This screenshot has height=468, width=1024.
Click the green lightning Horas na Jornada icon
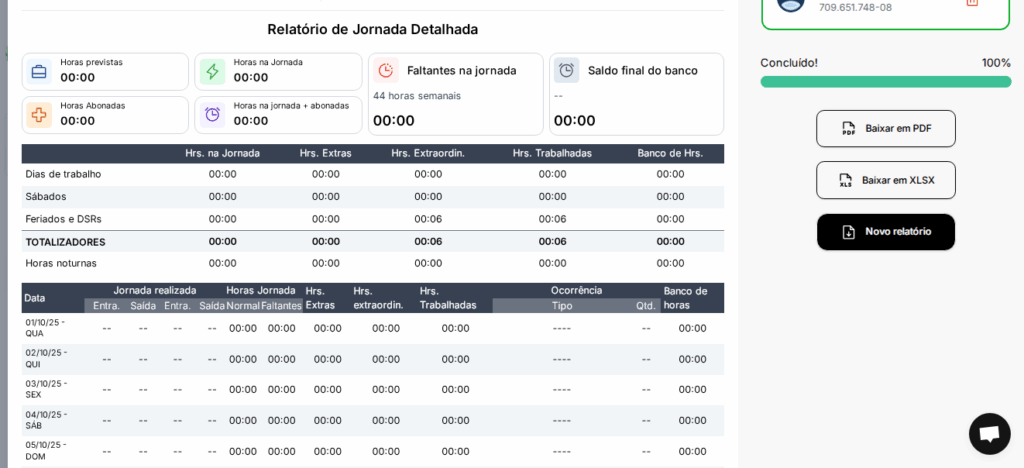point(212,71)
